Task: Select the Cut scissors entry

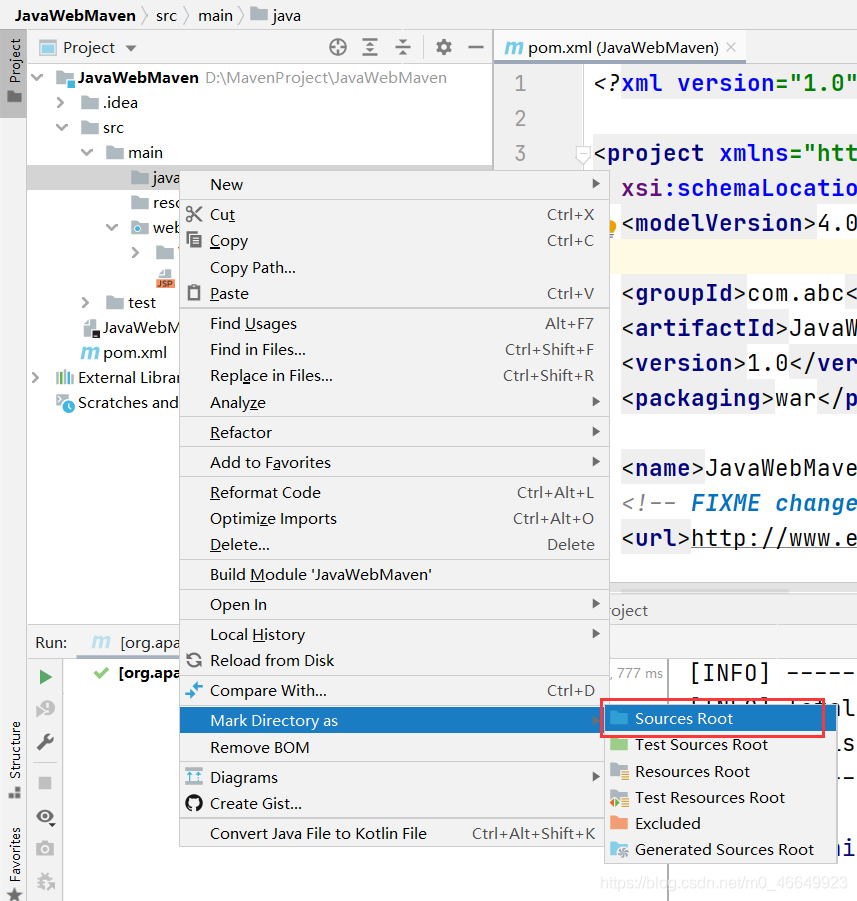Action: [394, 215]
